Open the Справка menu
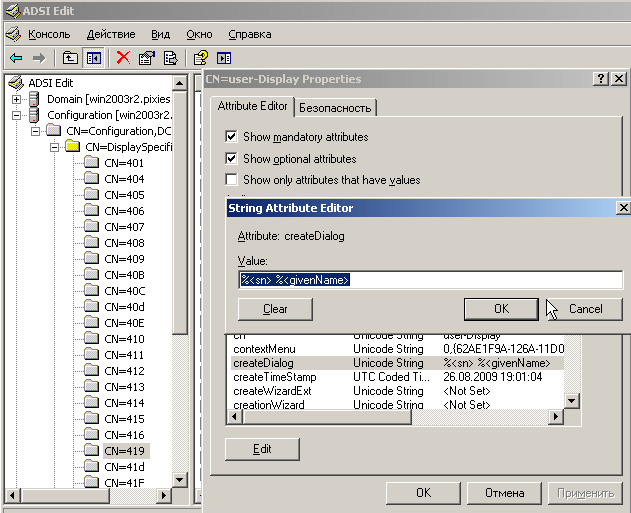Viewport: 631px width, 513px height. pyautogui.click(x=250, y=34)
